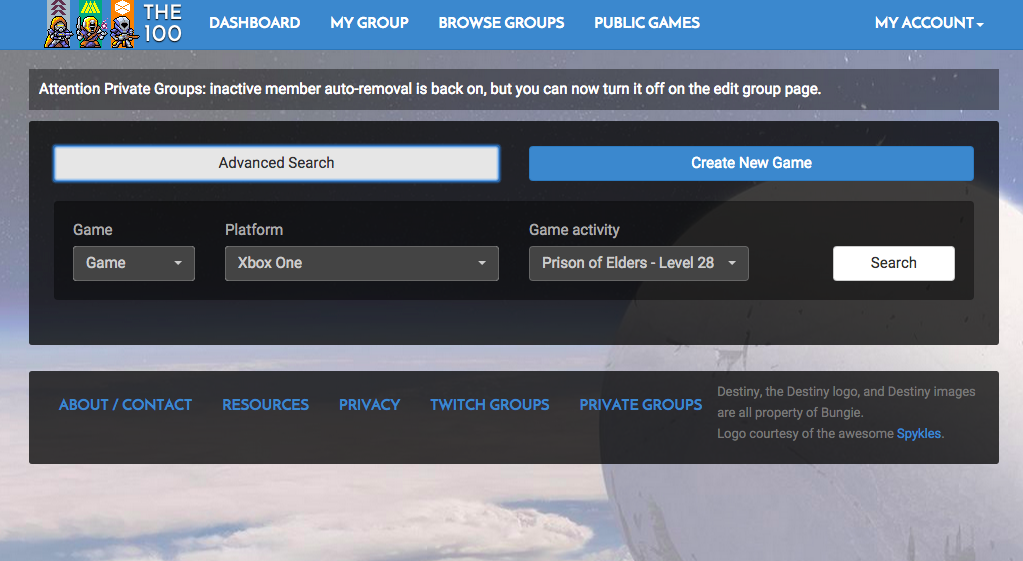Open the About / Contact footer link
This screenshot has height=561, width=1023.
coord(125,405)
